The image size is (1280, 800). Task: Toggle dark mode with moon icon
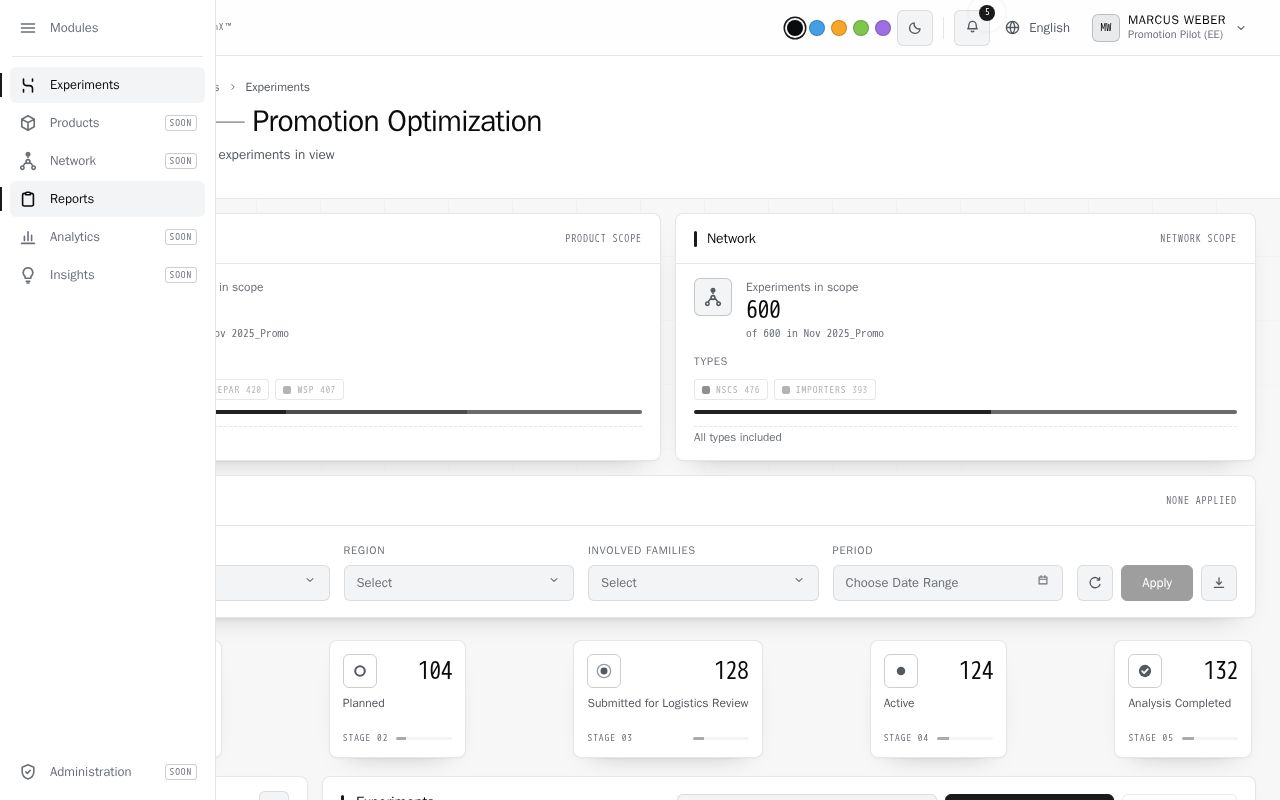pos(915,28)
